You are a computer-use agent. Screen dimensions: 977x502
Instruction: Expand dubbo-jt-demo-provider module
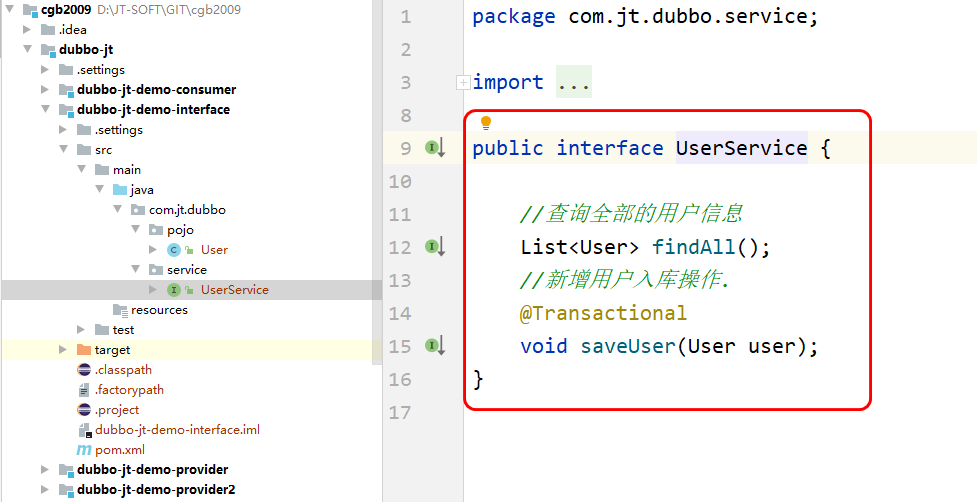[x=45, y=469]
